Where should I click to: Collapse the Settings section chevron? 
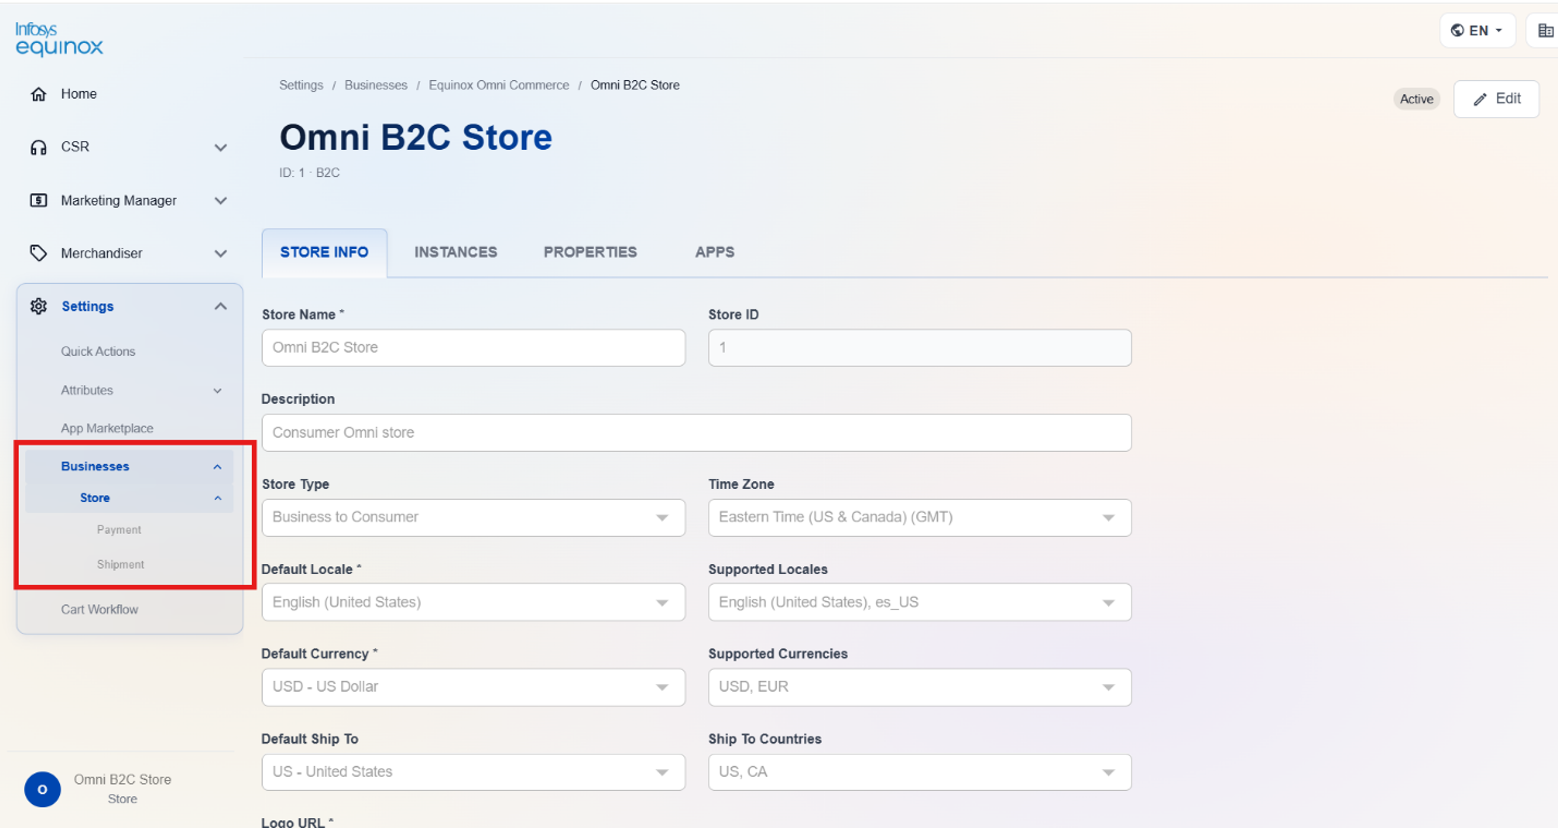(x=220, y=306)
